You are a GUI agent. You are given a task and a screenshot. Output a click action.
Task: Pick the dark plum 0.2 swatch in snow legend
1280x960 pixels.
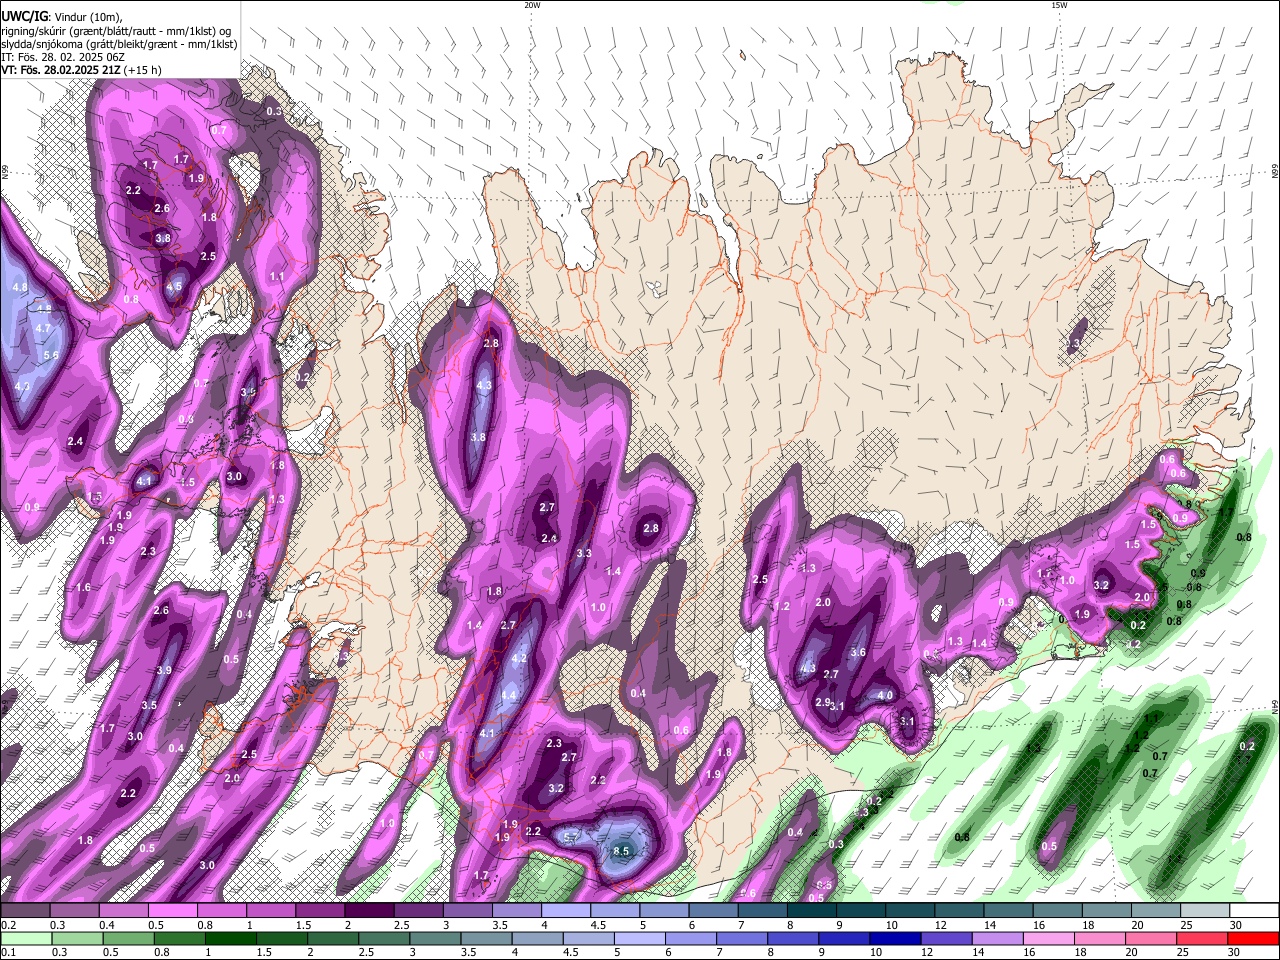(26, 911)
